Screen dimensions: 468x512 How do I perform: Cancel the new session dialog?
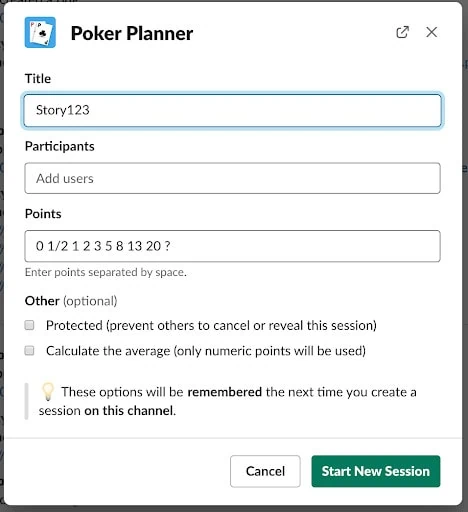pos(265,471)
